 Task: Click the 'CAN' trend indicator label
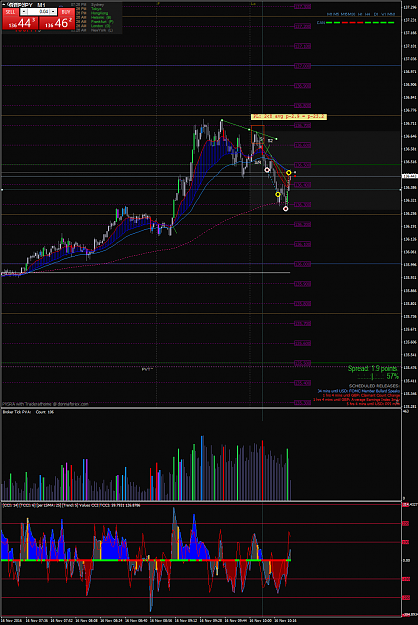coord(320,23)
